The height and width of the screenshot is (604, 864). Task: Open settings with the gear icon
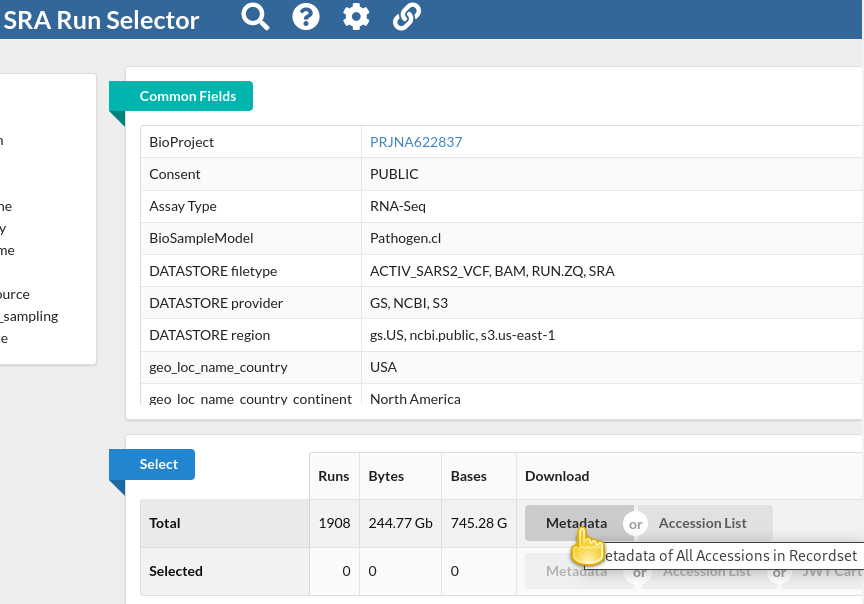(x=356, y=17)
